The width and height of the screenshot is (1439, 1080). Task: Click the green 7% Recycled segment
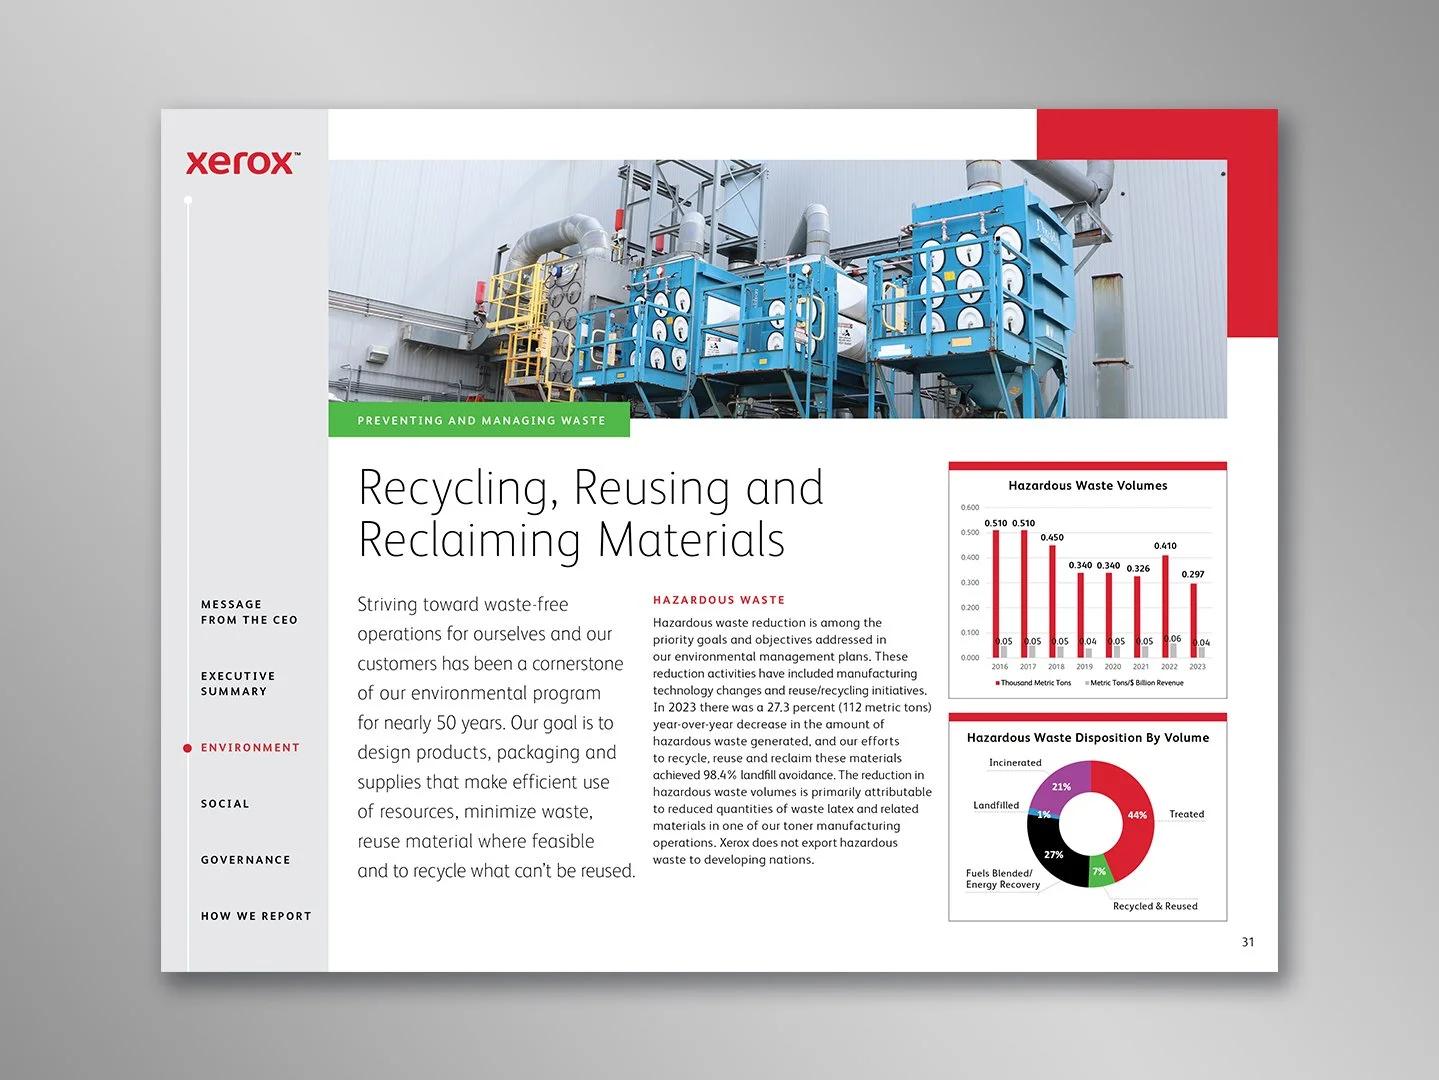pos(1100,870)
